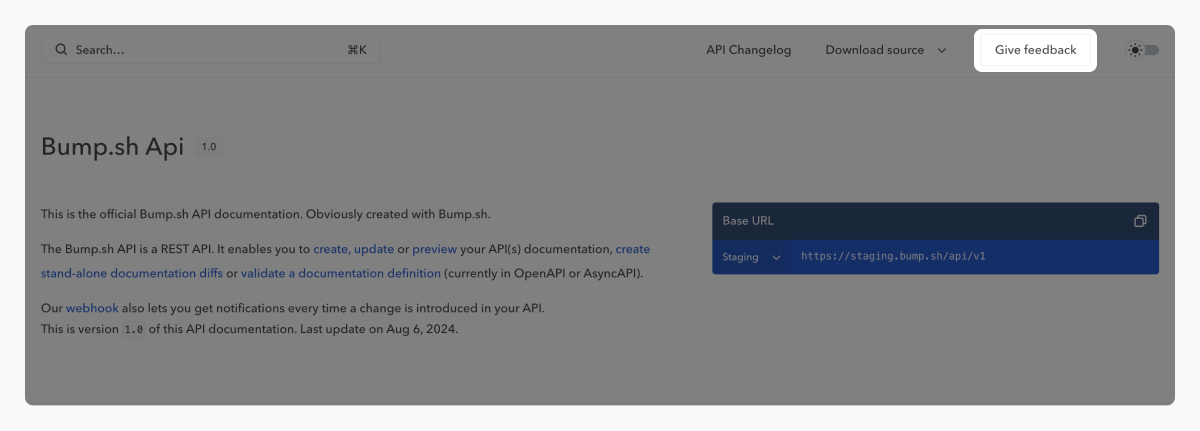Screen dimensions: 1200x431
Task: Open the Staging server selector
Action: coord(751,257)
